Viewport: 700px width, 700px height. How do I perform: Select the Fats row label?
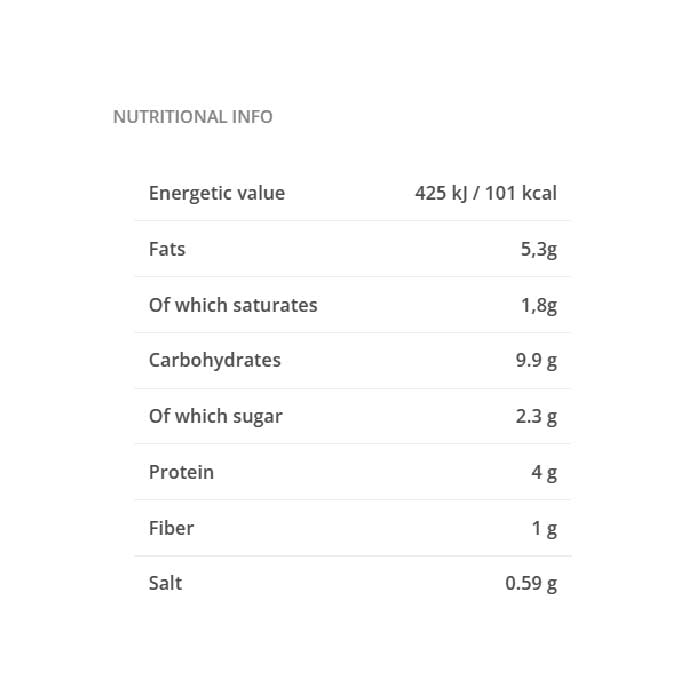[167, 249]
